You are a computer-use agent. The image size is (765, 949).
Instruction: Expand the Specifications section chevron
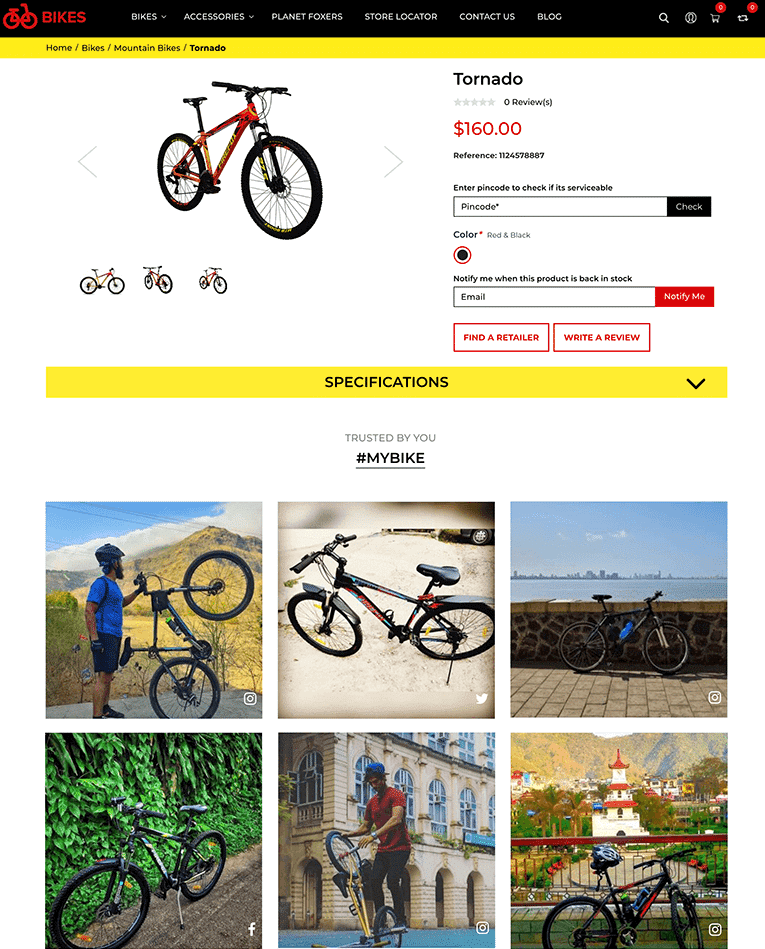click(696, 383)
